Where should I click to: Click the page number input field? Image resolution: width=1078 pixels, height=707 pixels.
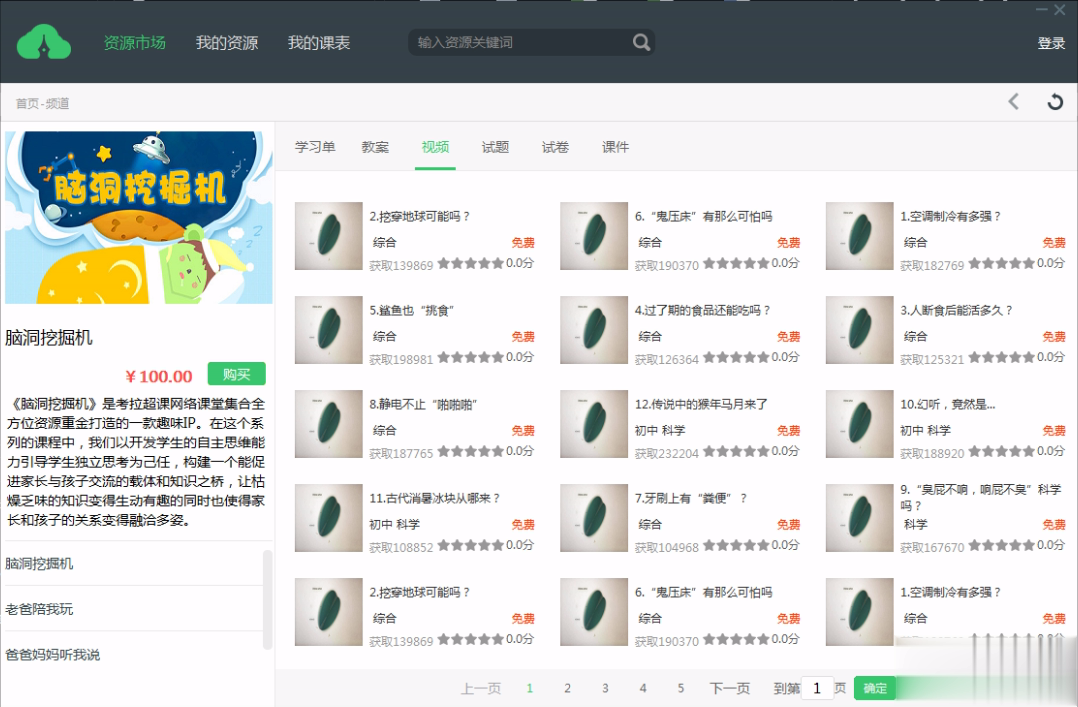coord(816,688)
